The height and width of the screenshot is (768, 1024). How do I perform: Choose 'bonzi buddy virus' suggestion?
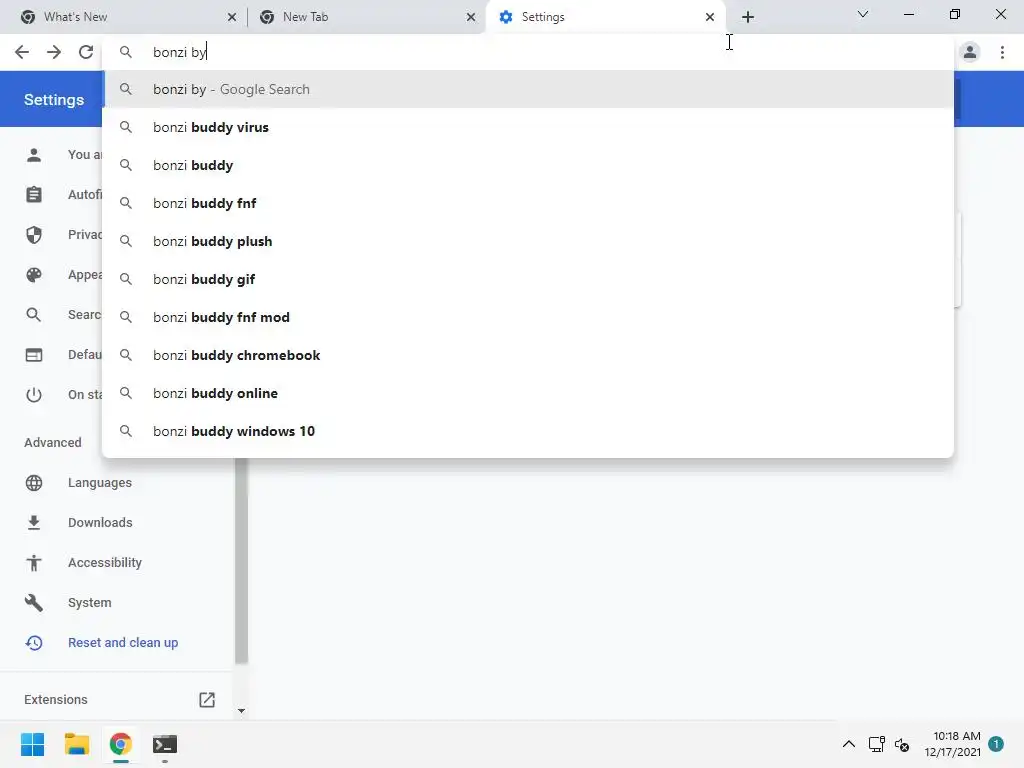527,127
